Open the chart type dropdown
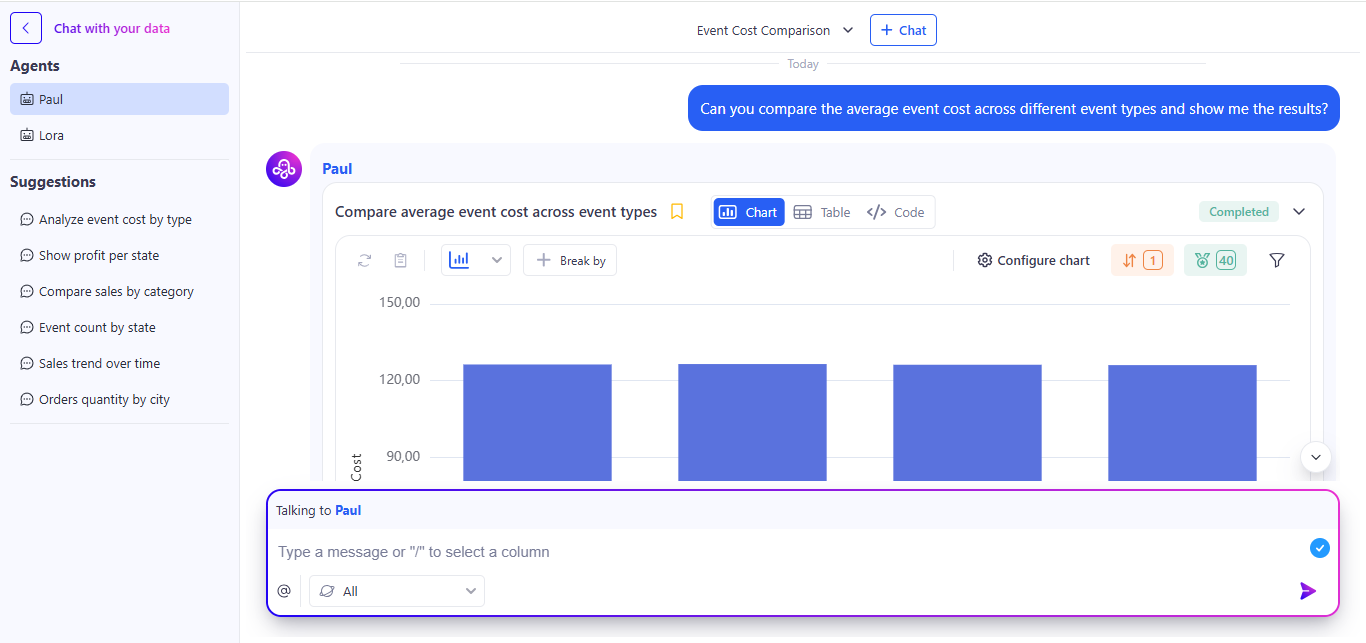1366x643 pixels. (476, 260)
